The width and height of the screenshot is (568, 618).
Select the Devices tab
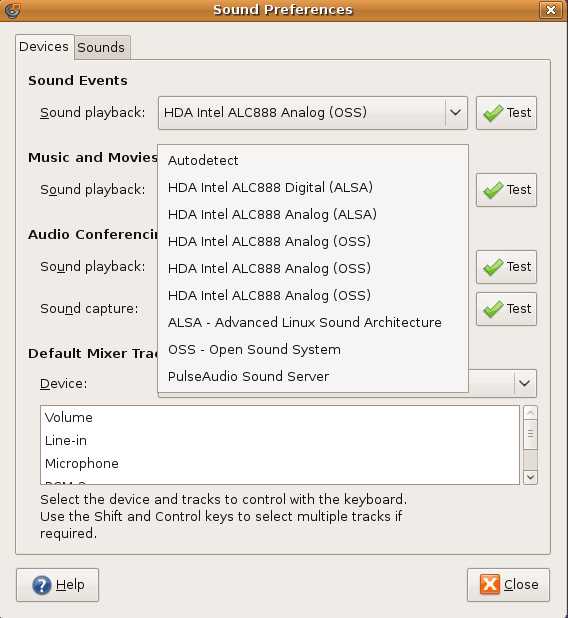coord(44,47)
